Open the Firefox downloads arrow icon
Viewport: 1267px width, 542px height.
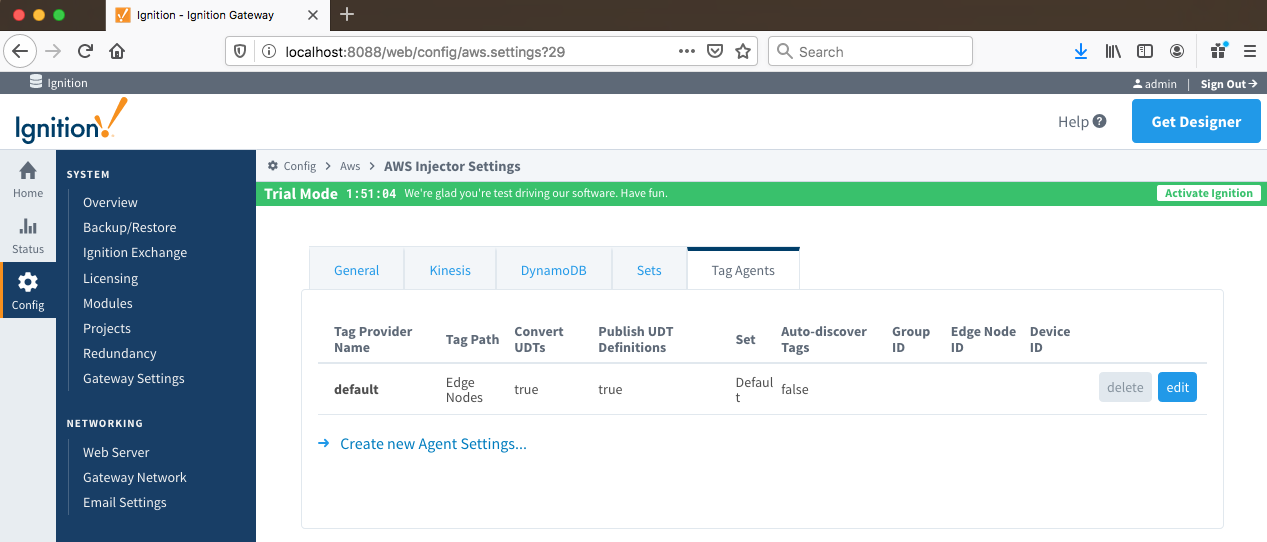(x=1081, y=51)
